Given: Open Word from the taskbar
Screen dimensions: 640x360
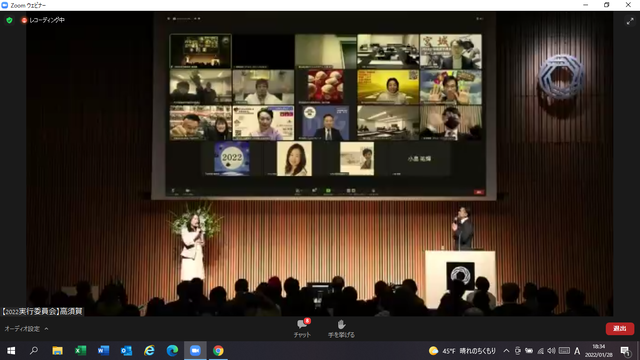Looking at the screenshot, I should coord(103,351).
